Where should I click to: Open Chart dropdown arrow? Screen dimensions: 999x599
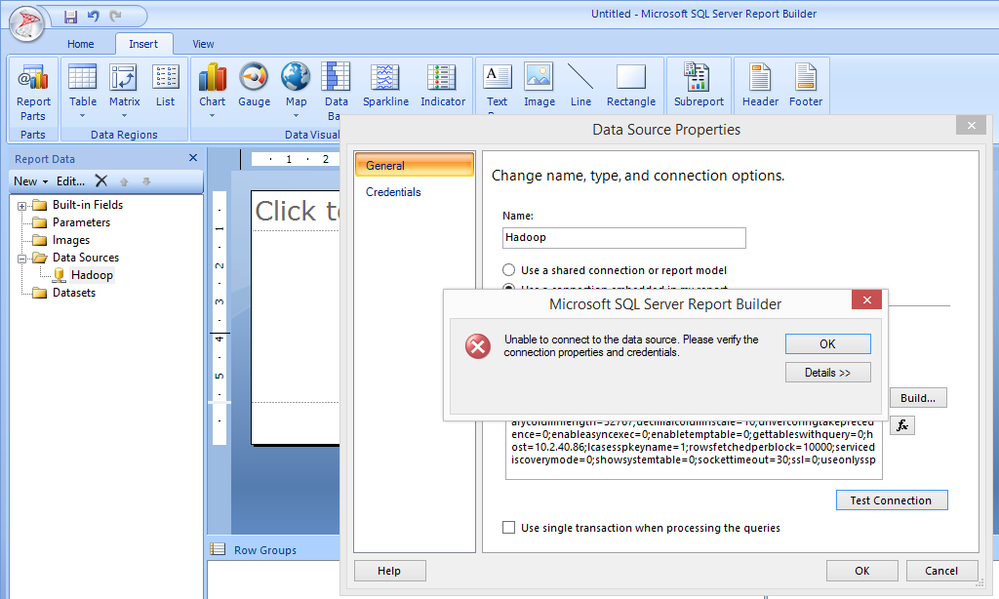[x=212, y=116]
